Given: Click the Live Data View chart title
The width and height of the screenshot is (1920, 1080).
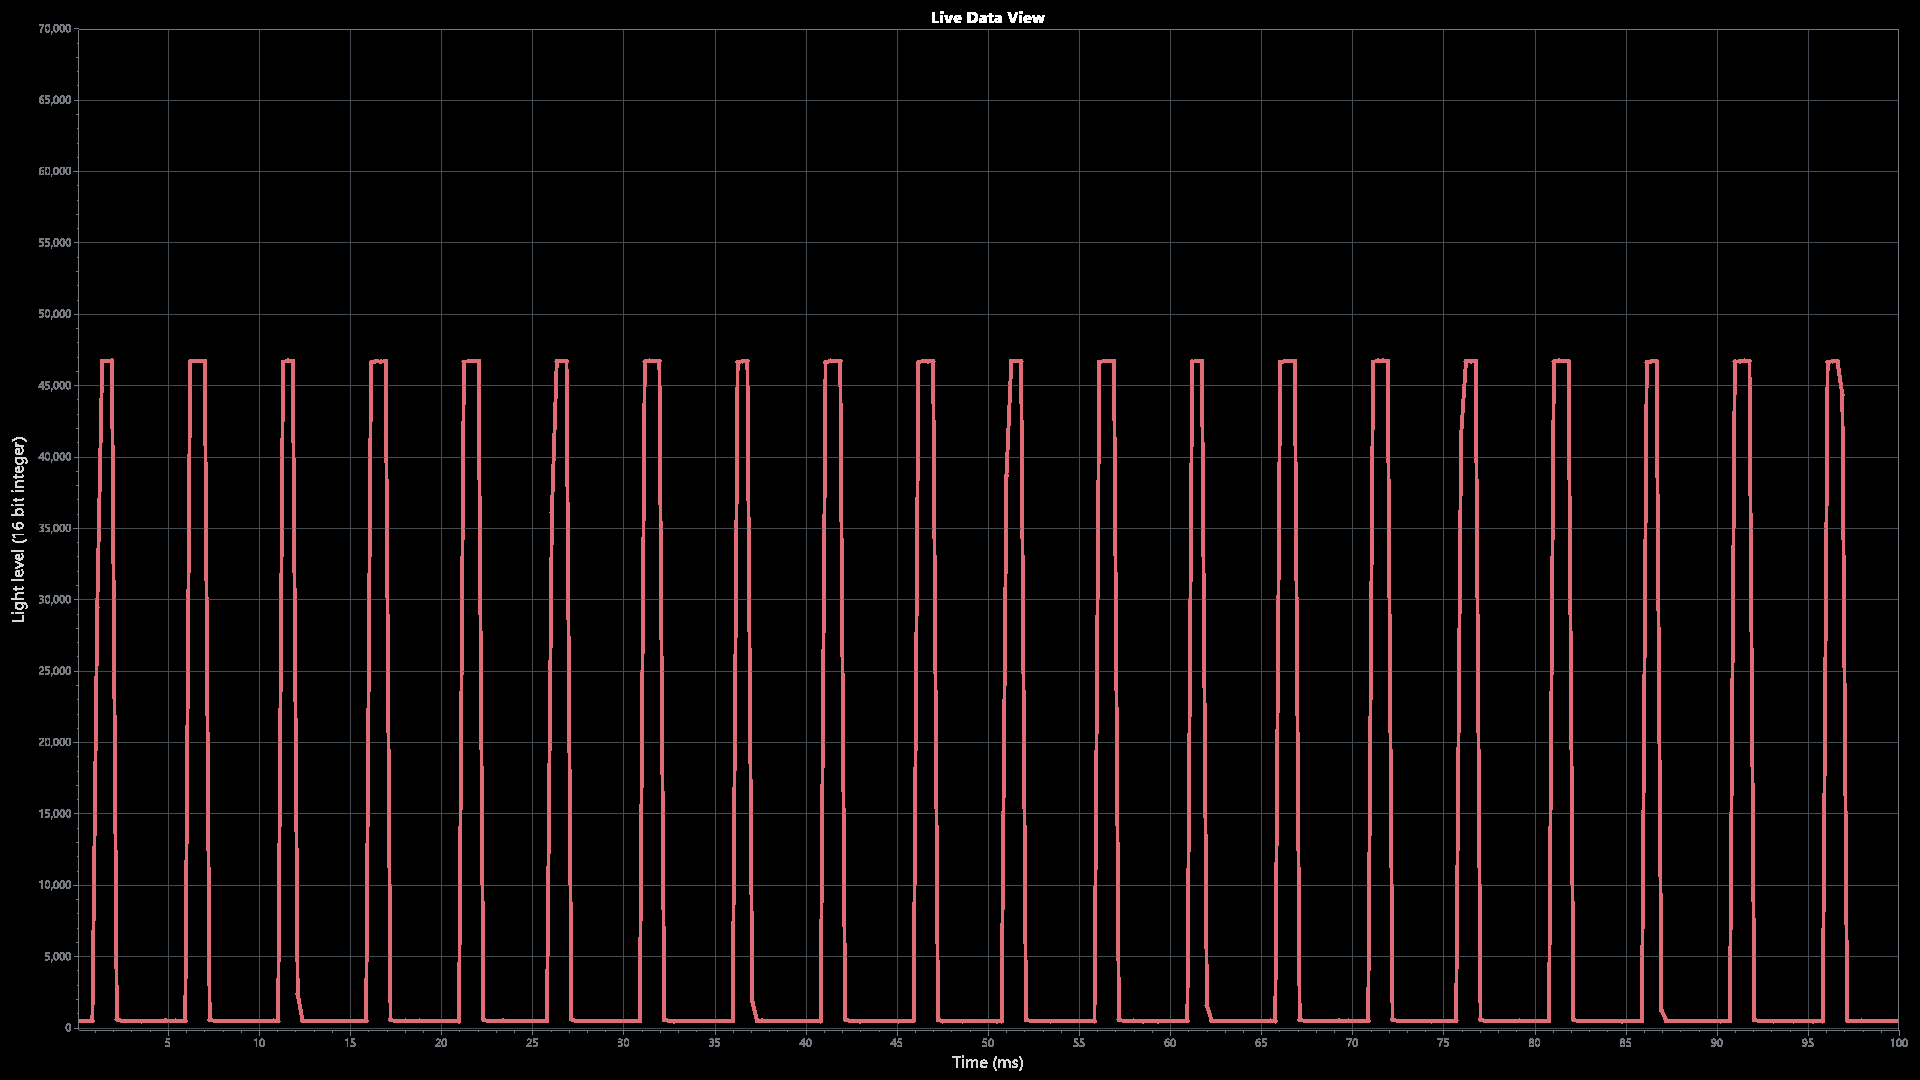Looking at the screenshot, I should click(987, 17).
